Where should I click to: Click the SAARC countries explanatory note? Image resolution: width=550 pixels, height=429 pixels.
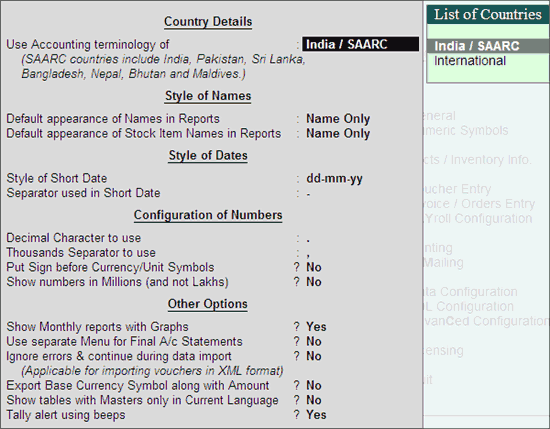point(163,67)
